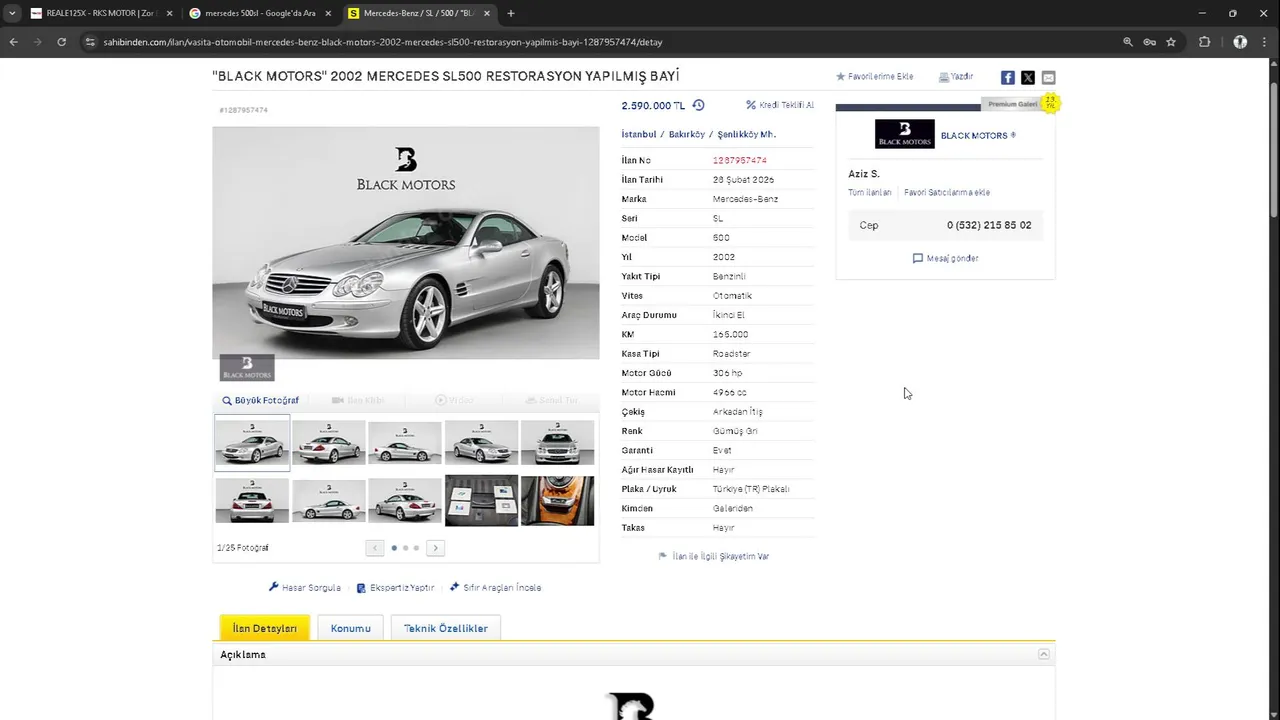Click Şenlikköy Mh. breadcrumb
This screenshot has height=720, width=1280.
point(747,134)
